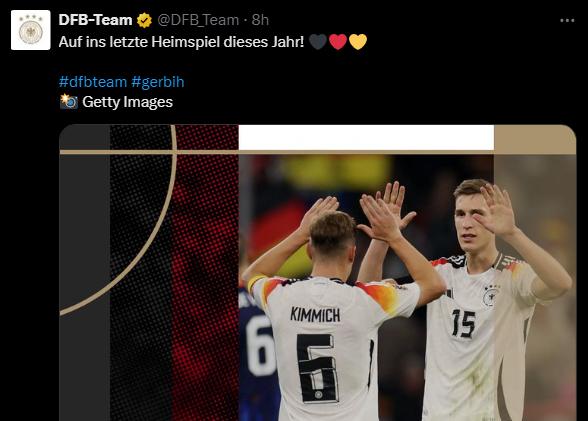Screen dimensions: 588x421
Task: Select the Getty Images credit text
Action: click(x=128, y=102)
